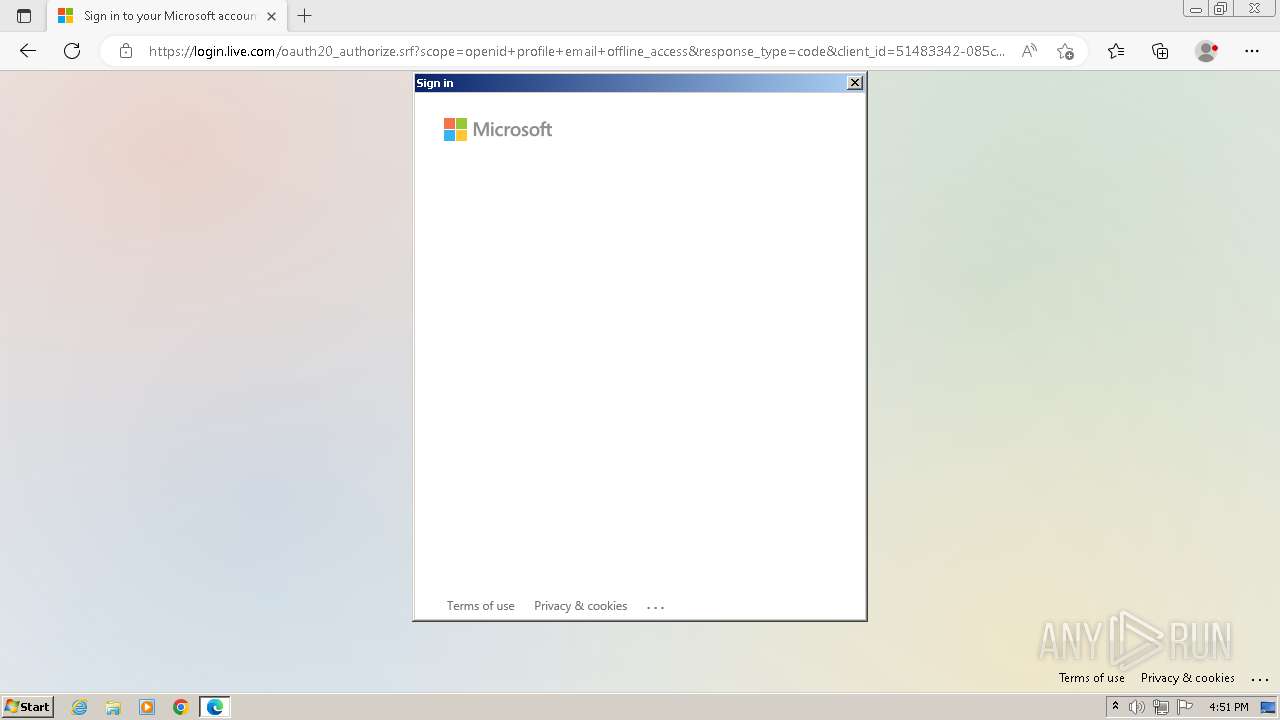Open Read aloud feature icon

coord(1029,51)
